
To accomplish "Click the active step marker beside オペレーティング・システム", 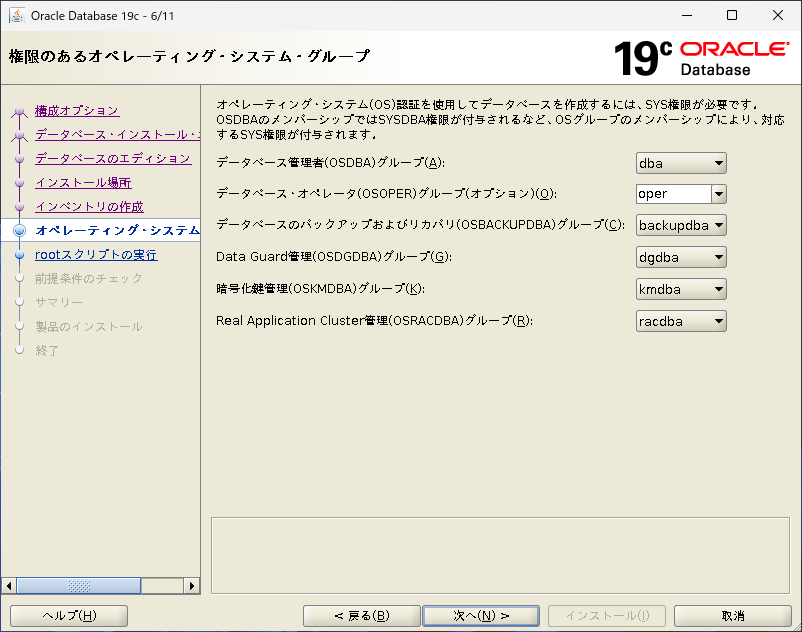I will 19,231.
